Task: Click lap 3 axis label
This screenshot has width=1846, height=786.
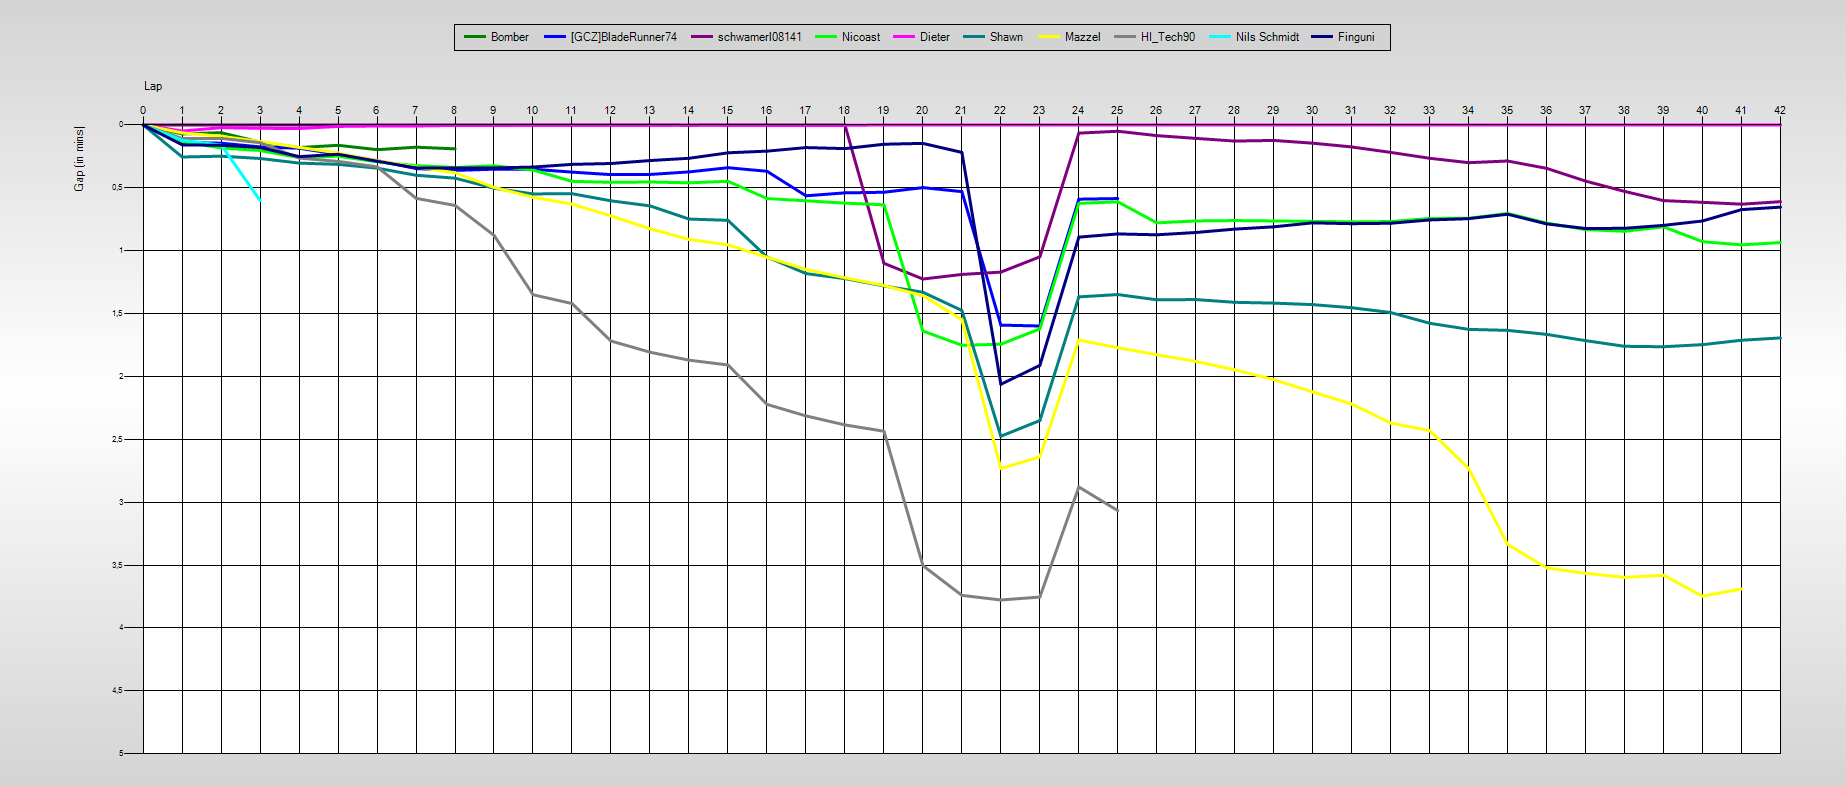Action: (x=260, y=110)
